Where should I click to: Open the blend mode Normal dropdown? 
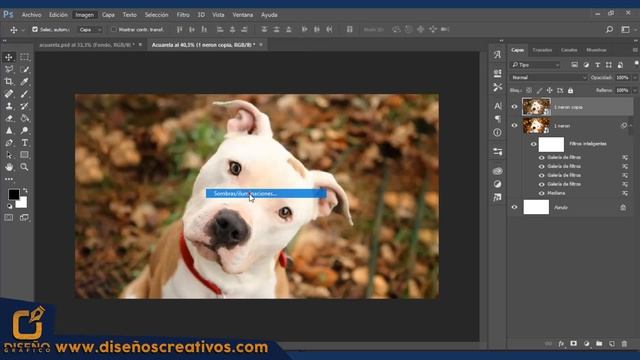point(549,78)
